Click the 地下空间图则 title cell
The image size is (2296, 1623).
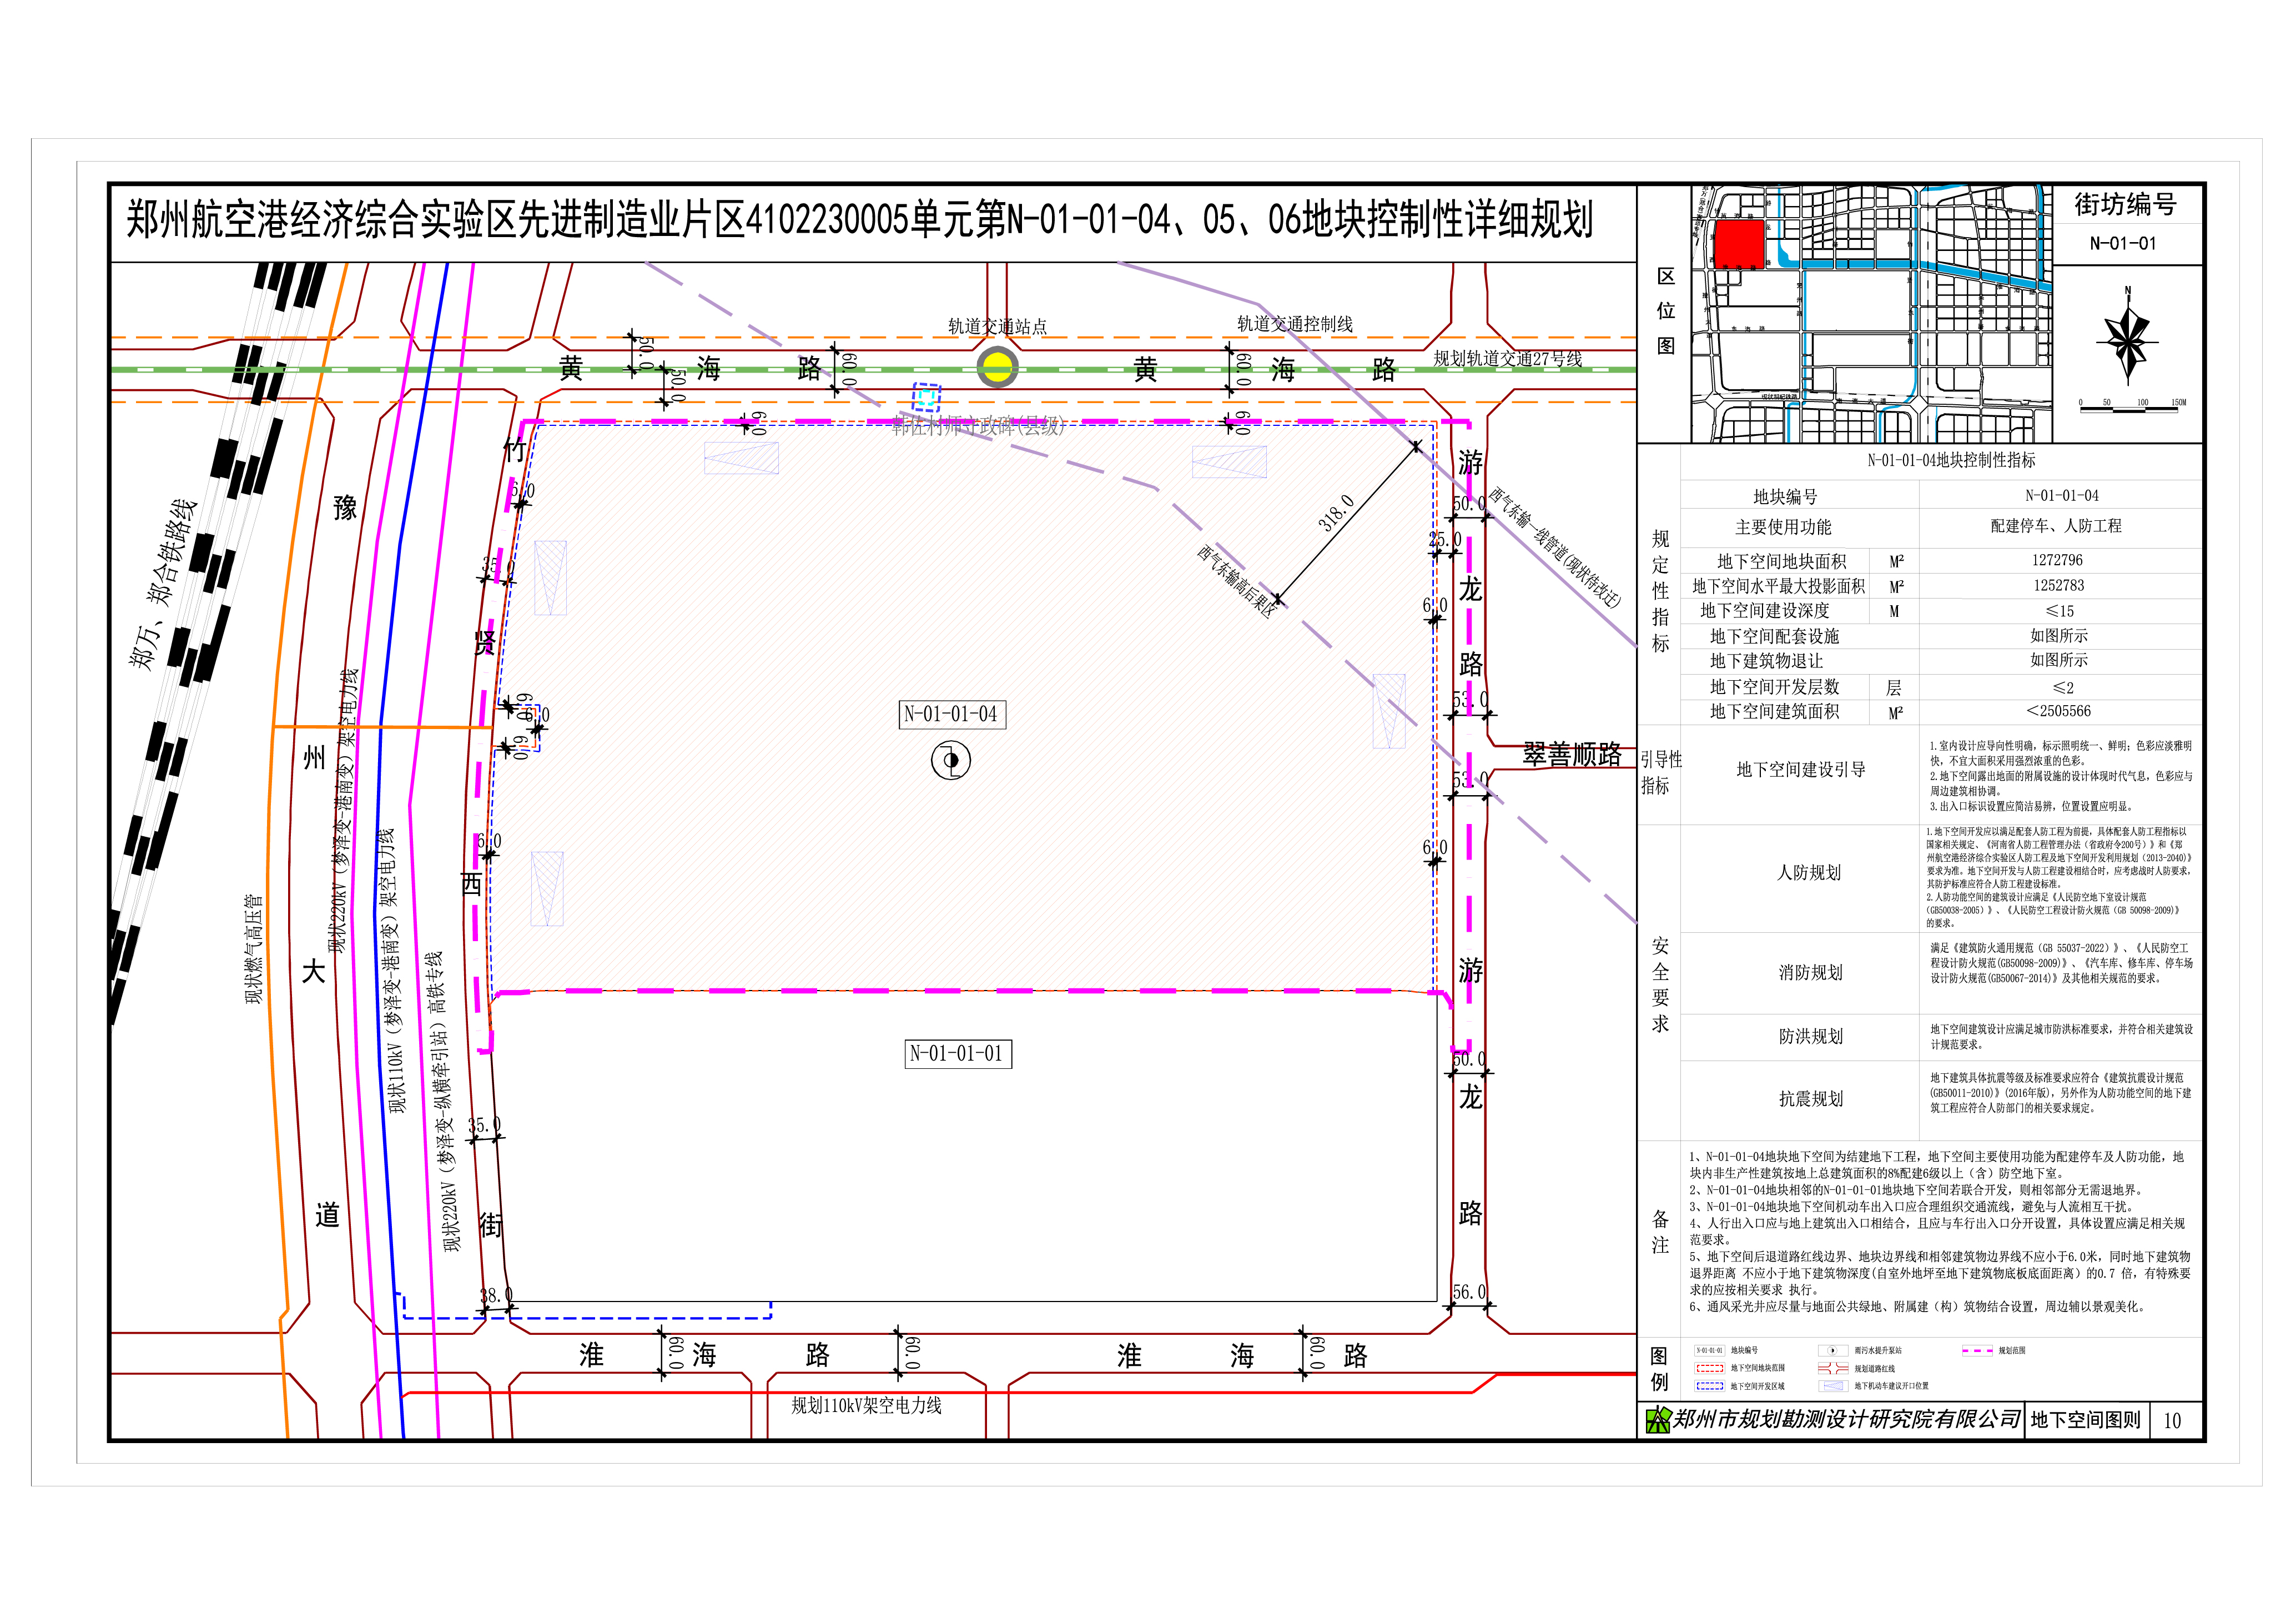click(x=2085, y=1420)
